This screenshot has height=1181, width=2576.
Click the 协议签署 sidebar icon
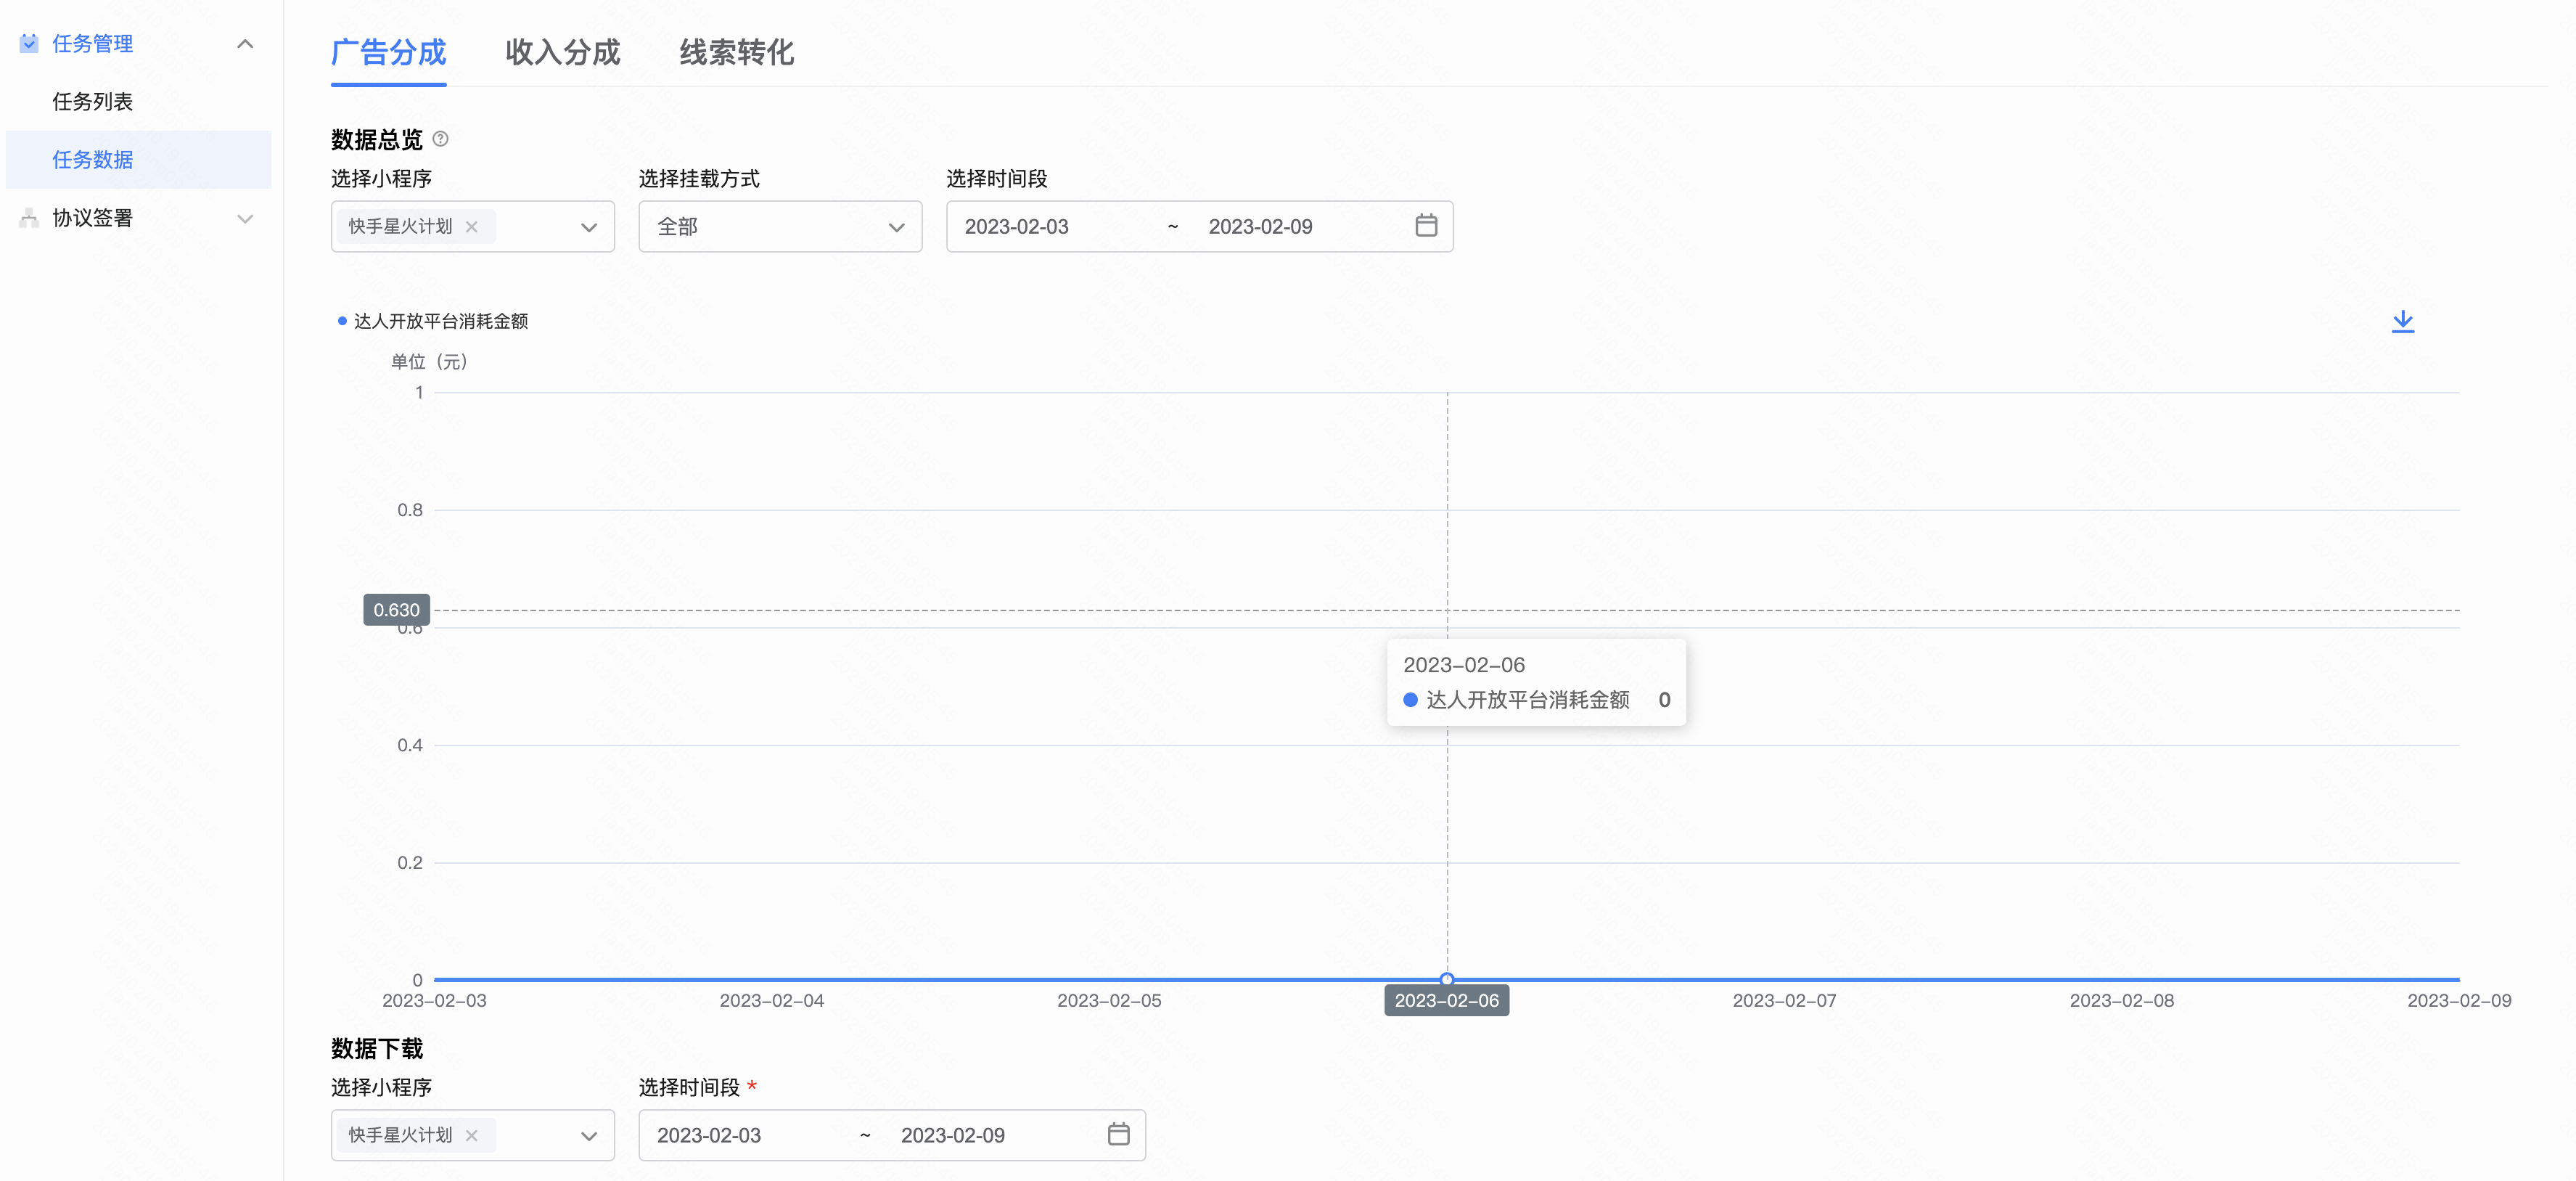[x=29, y=218]
